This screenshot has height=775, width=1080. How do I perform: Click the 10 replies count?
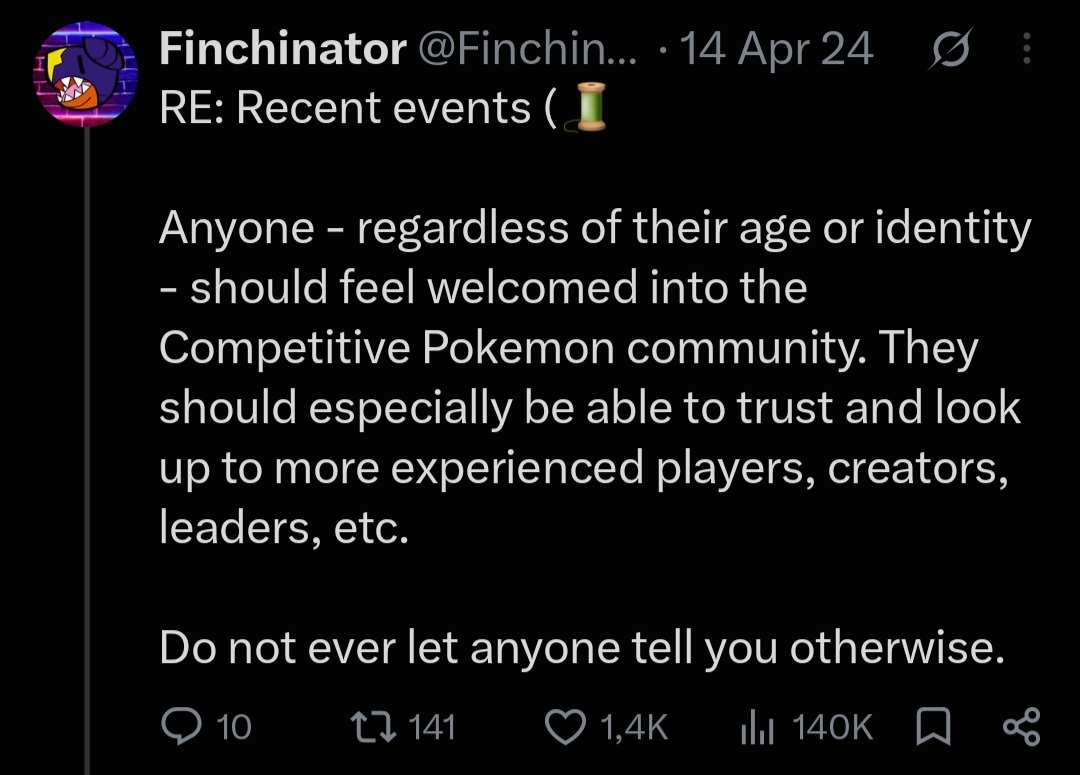pyautogui.click(x=234, y=727)
